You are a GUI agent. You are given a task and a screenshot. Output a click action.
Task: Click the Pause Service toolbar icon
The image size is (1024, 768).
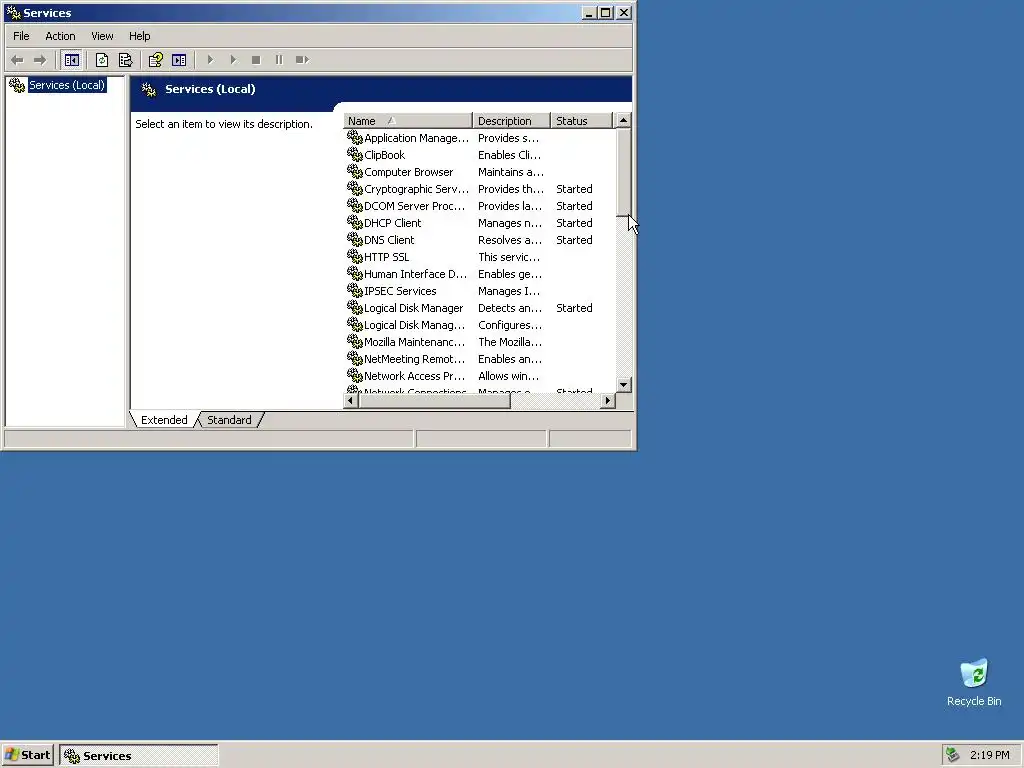(x=279, y=60)
